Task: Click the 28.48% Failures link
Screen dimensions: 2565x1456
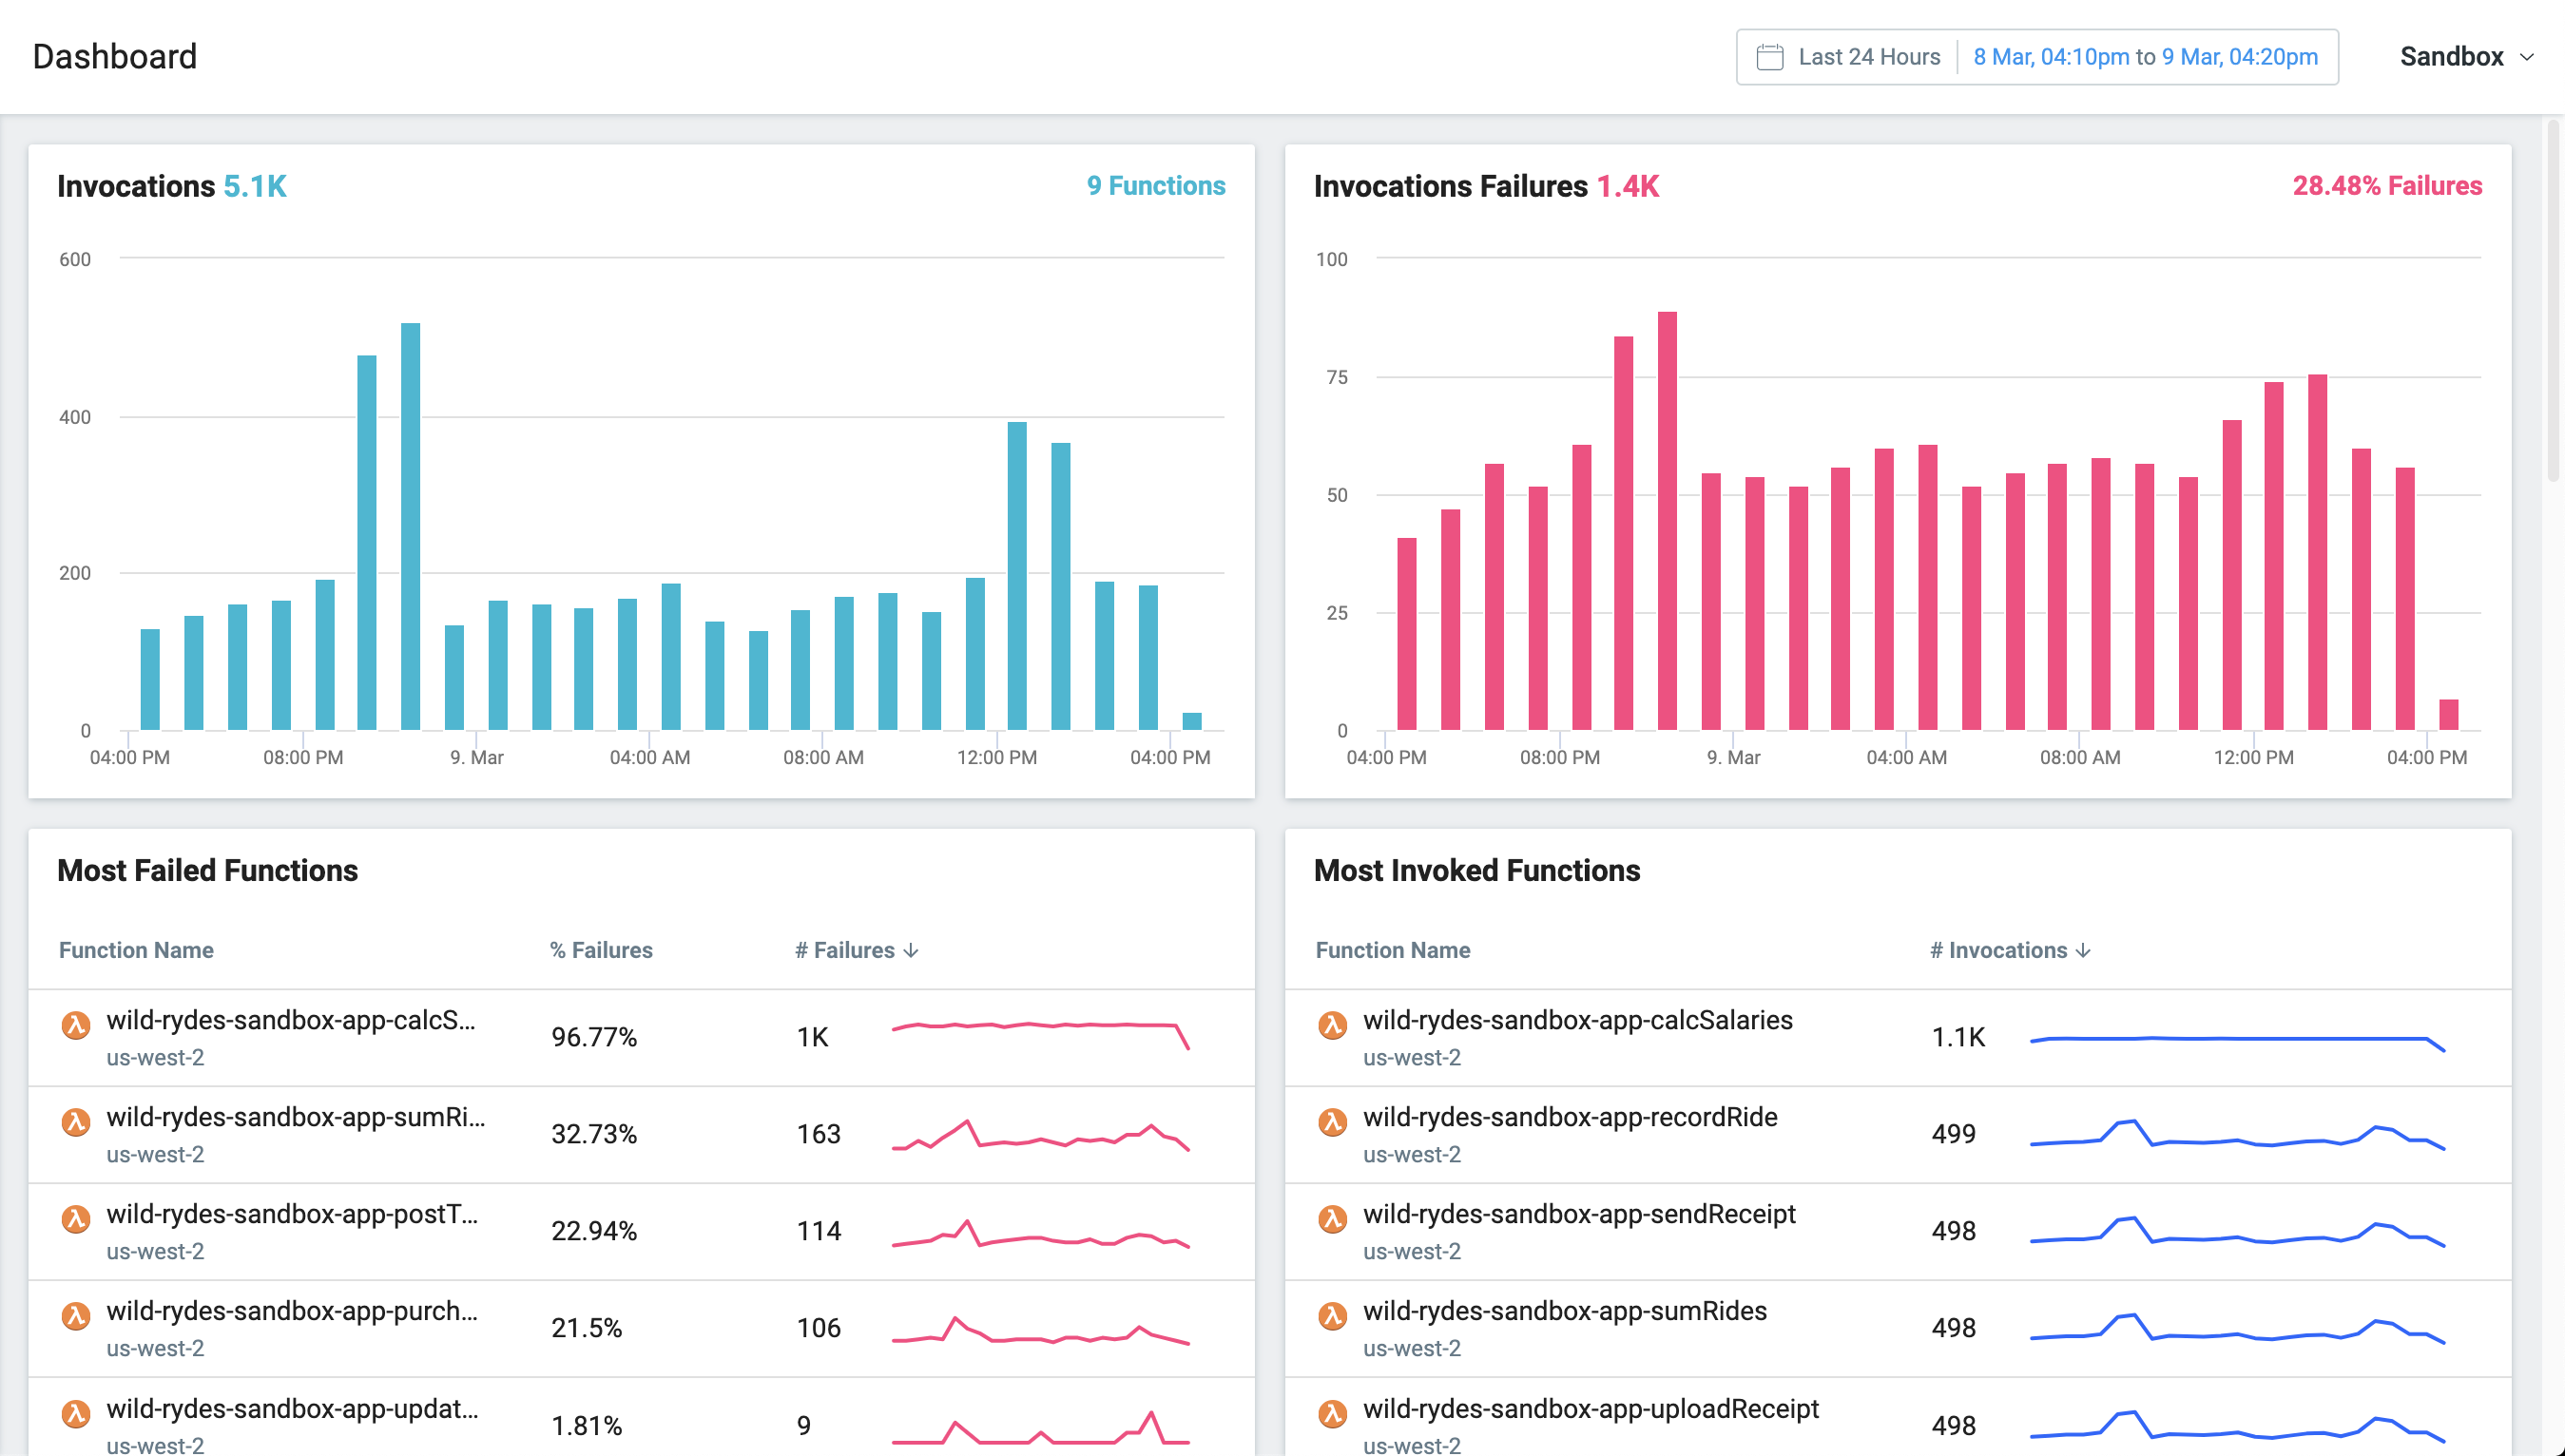Action: [2386, 186]
